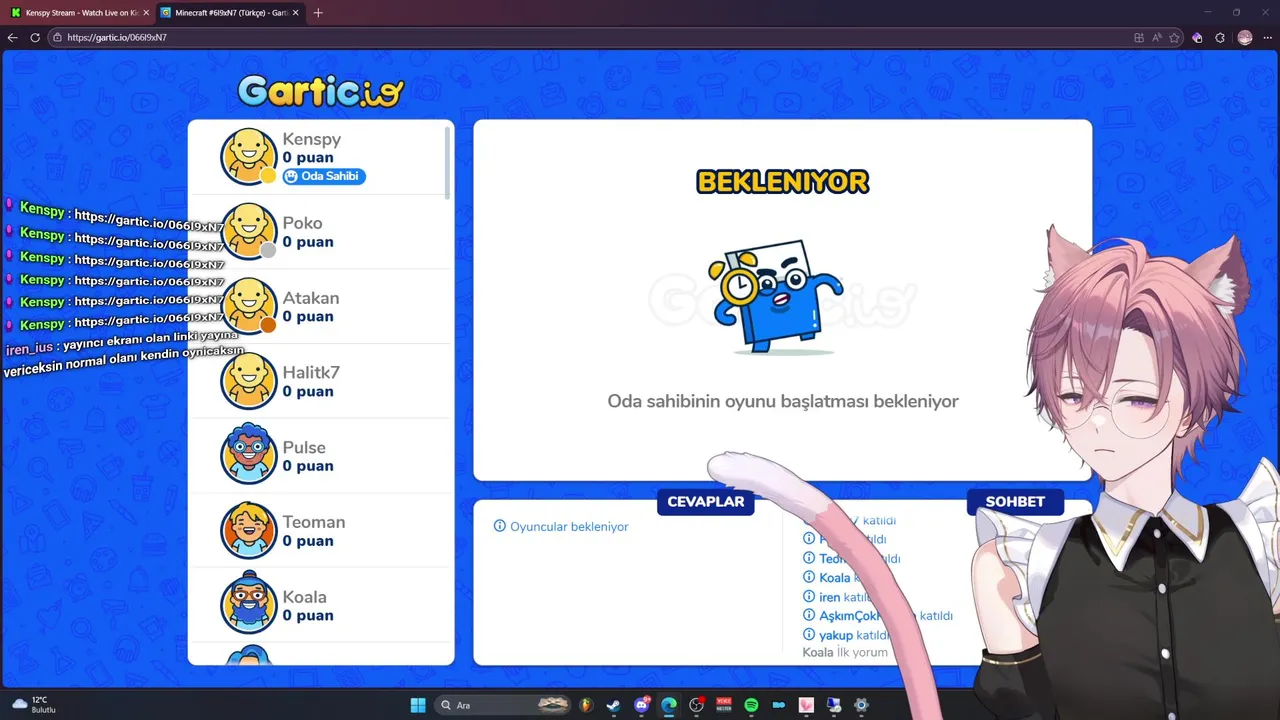Open Discord from the taskbar
The height and width of the screenshot is (720, 1280).
pyautogui.click(x=642, y=705)
